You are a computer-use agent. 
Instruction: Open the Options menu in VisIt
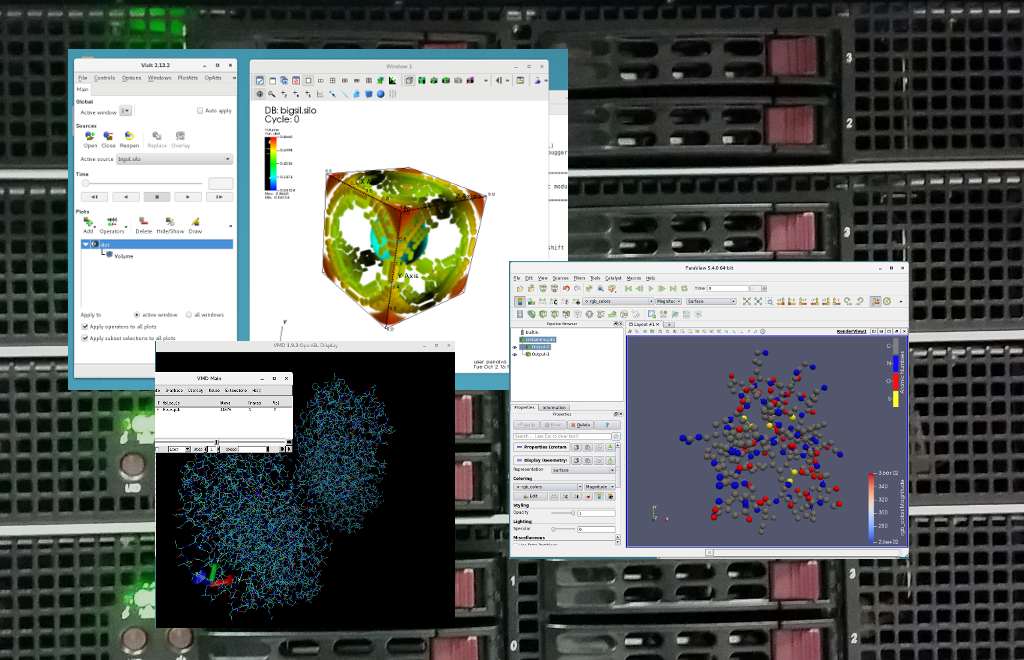point(131,78)
